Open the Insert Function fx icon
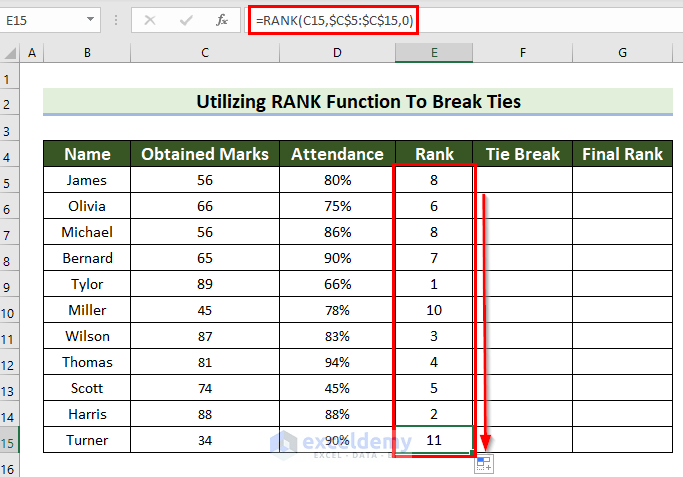 click(222, 20)
